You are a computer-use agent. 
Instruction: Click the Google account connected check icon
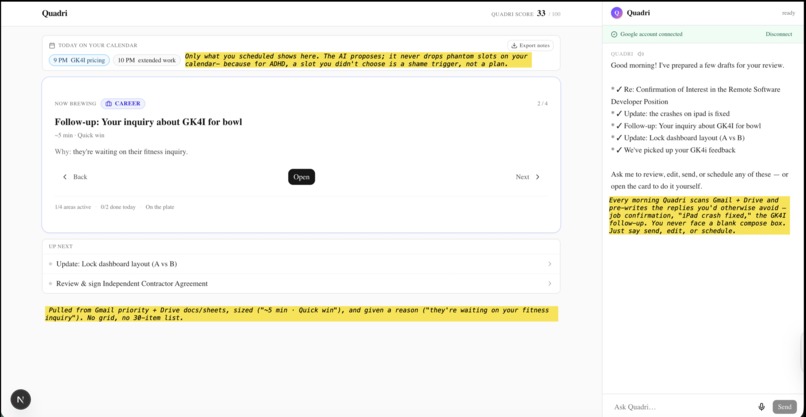tap(614, 34)
